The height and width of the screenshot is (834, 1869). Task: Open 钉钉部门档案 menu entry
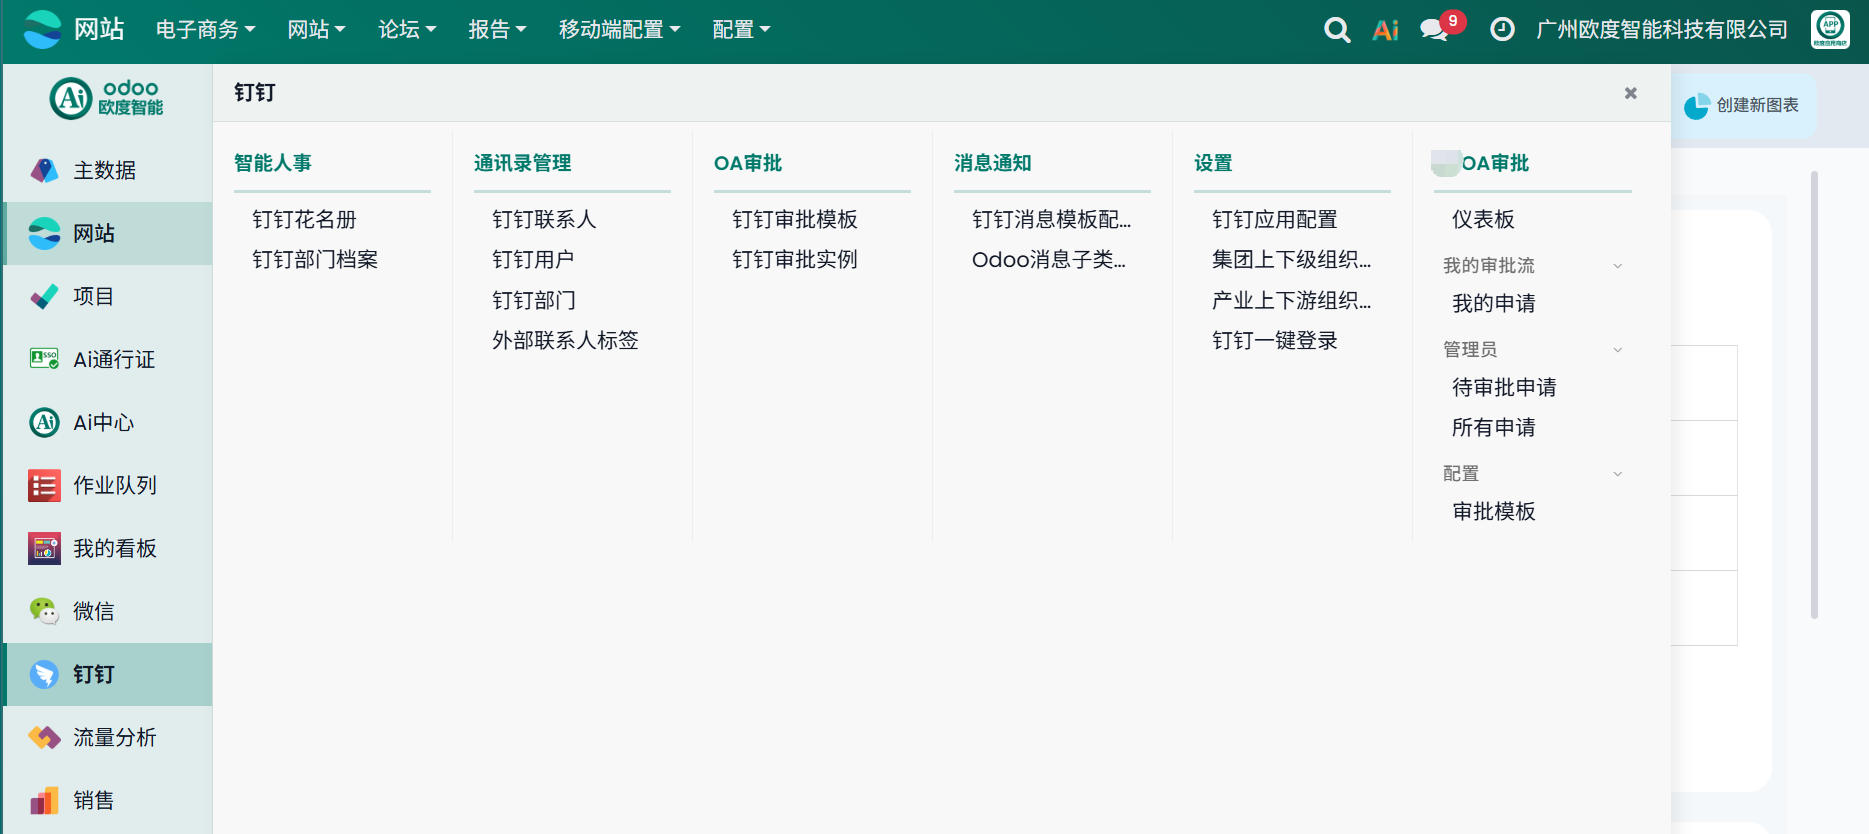[315, 259]
